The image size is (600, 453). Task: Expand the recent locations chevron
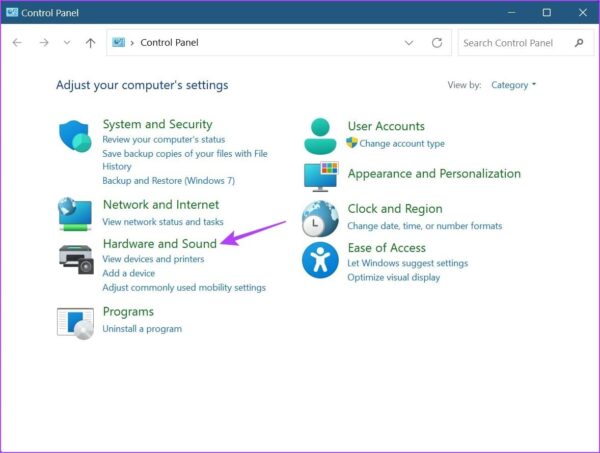[67, 43]
